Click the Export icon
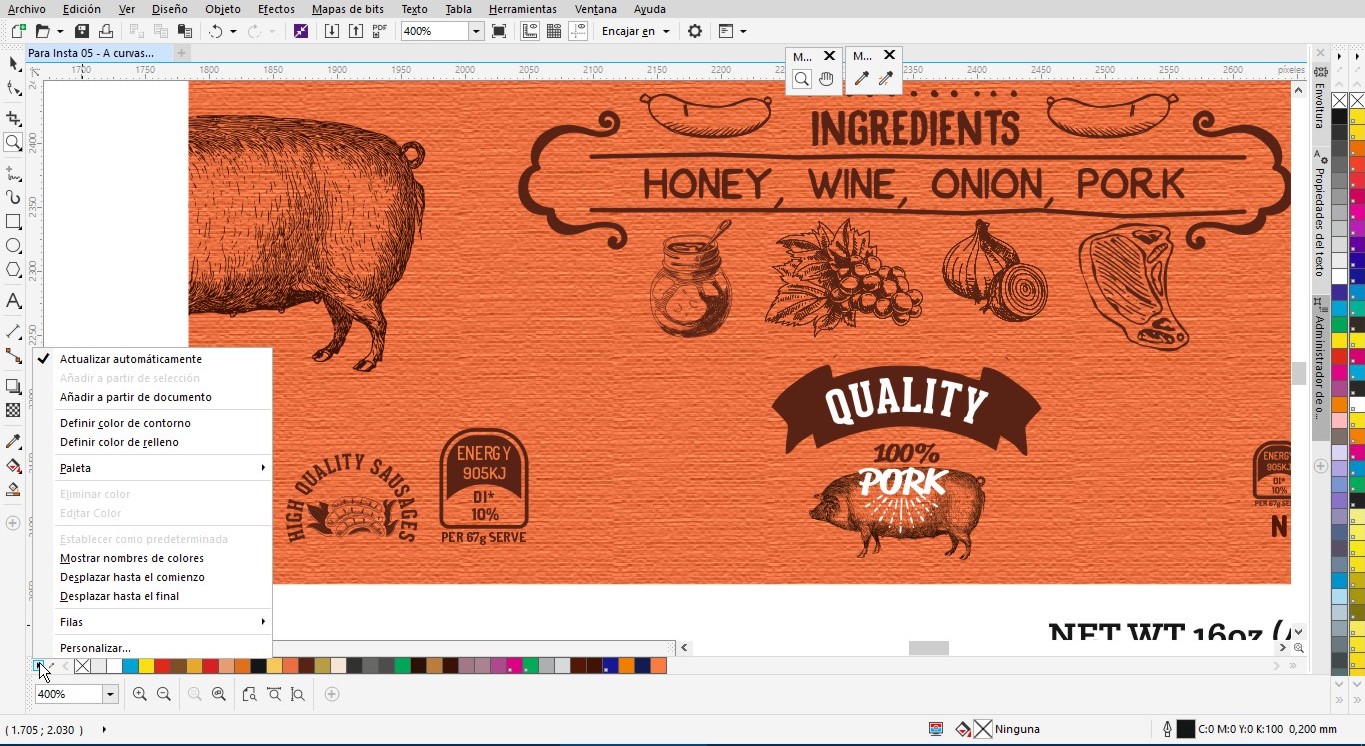This screenshot has width=1365, height=746. [x=355, y=31]
